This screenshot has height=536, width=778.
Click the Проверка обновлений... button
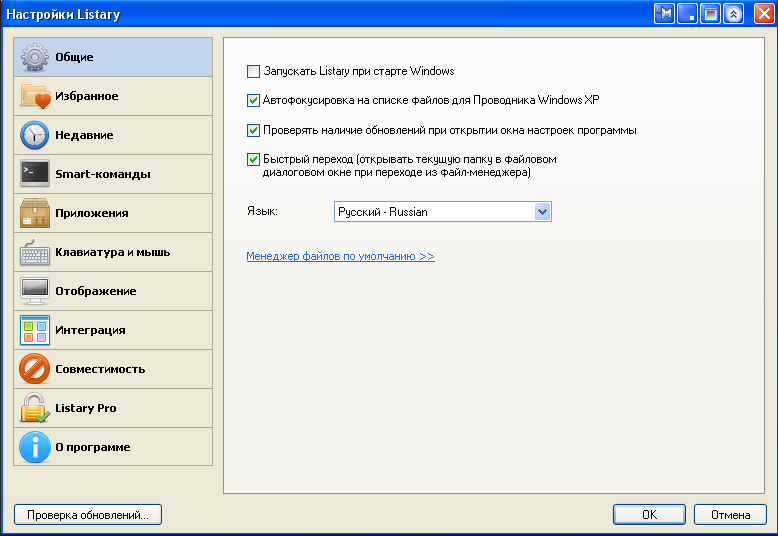[x=88, y=515]
